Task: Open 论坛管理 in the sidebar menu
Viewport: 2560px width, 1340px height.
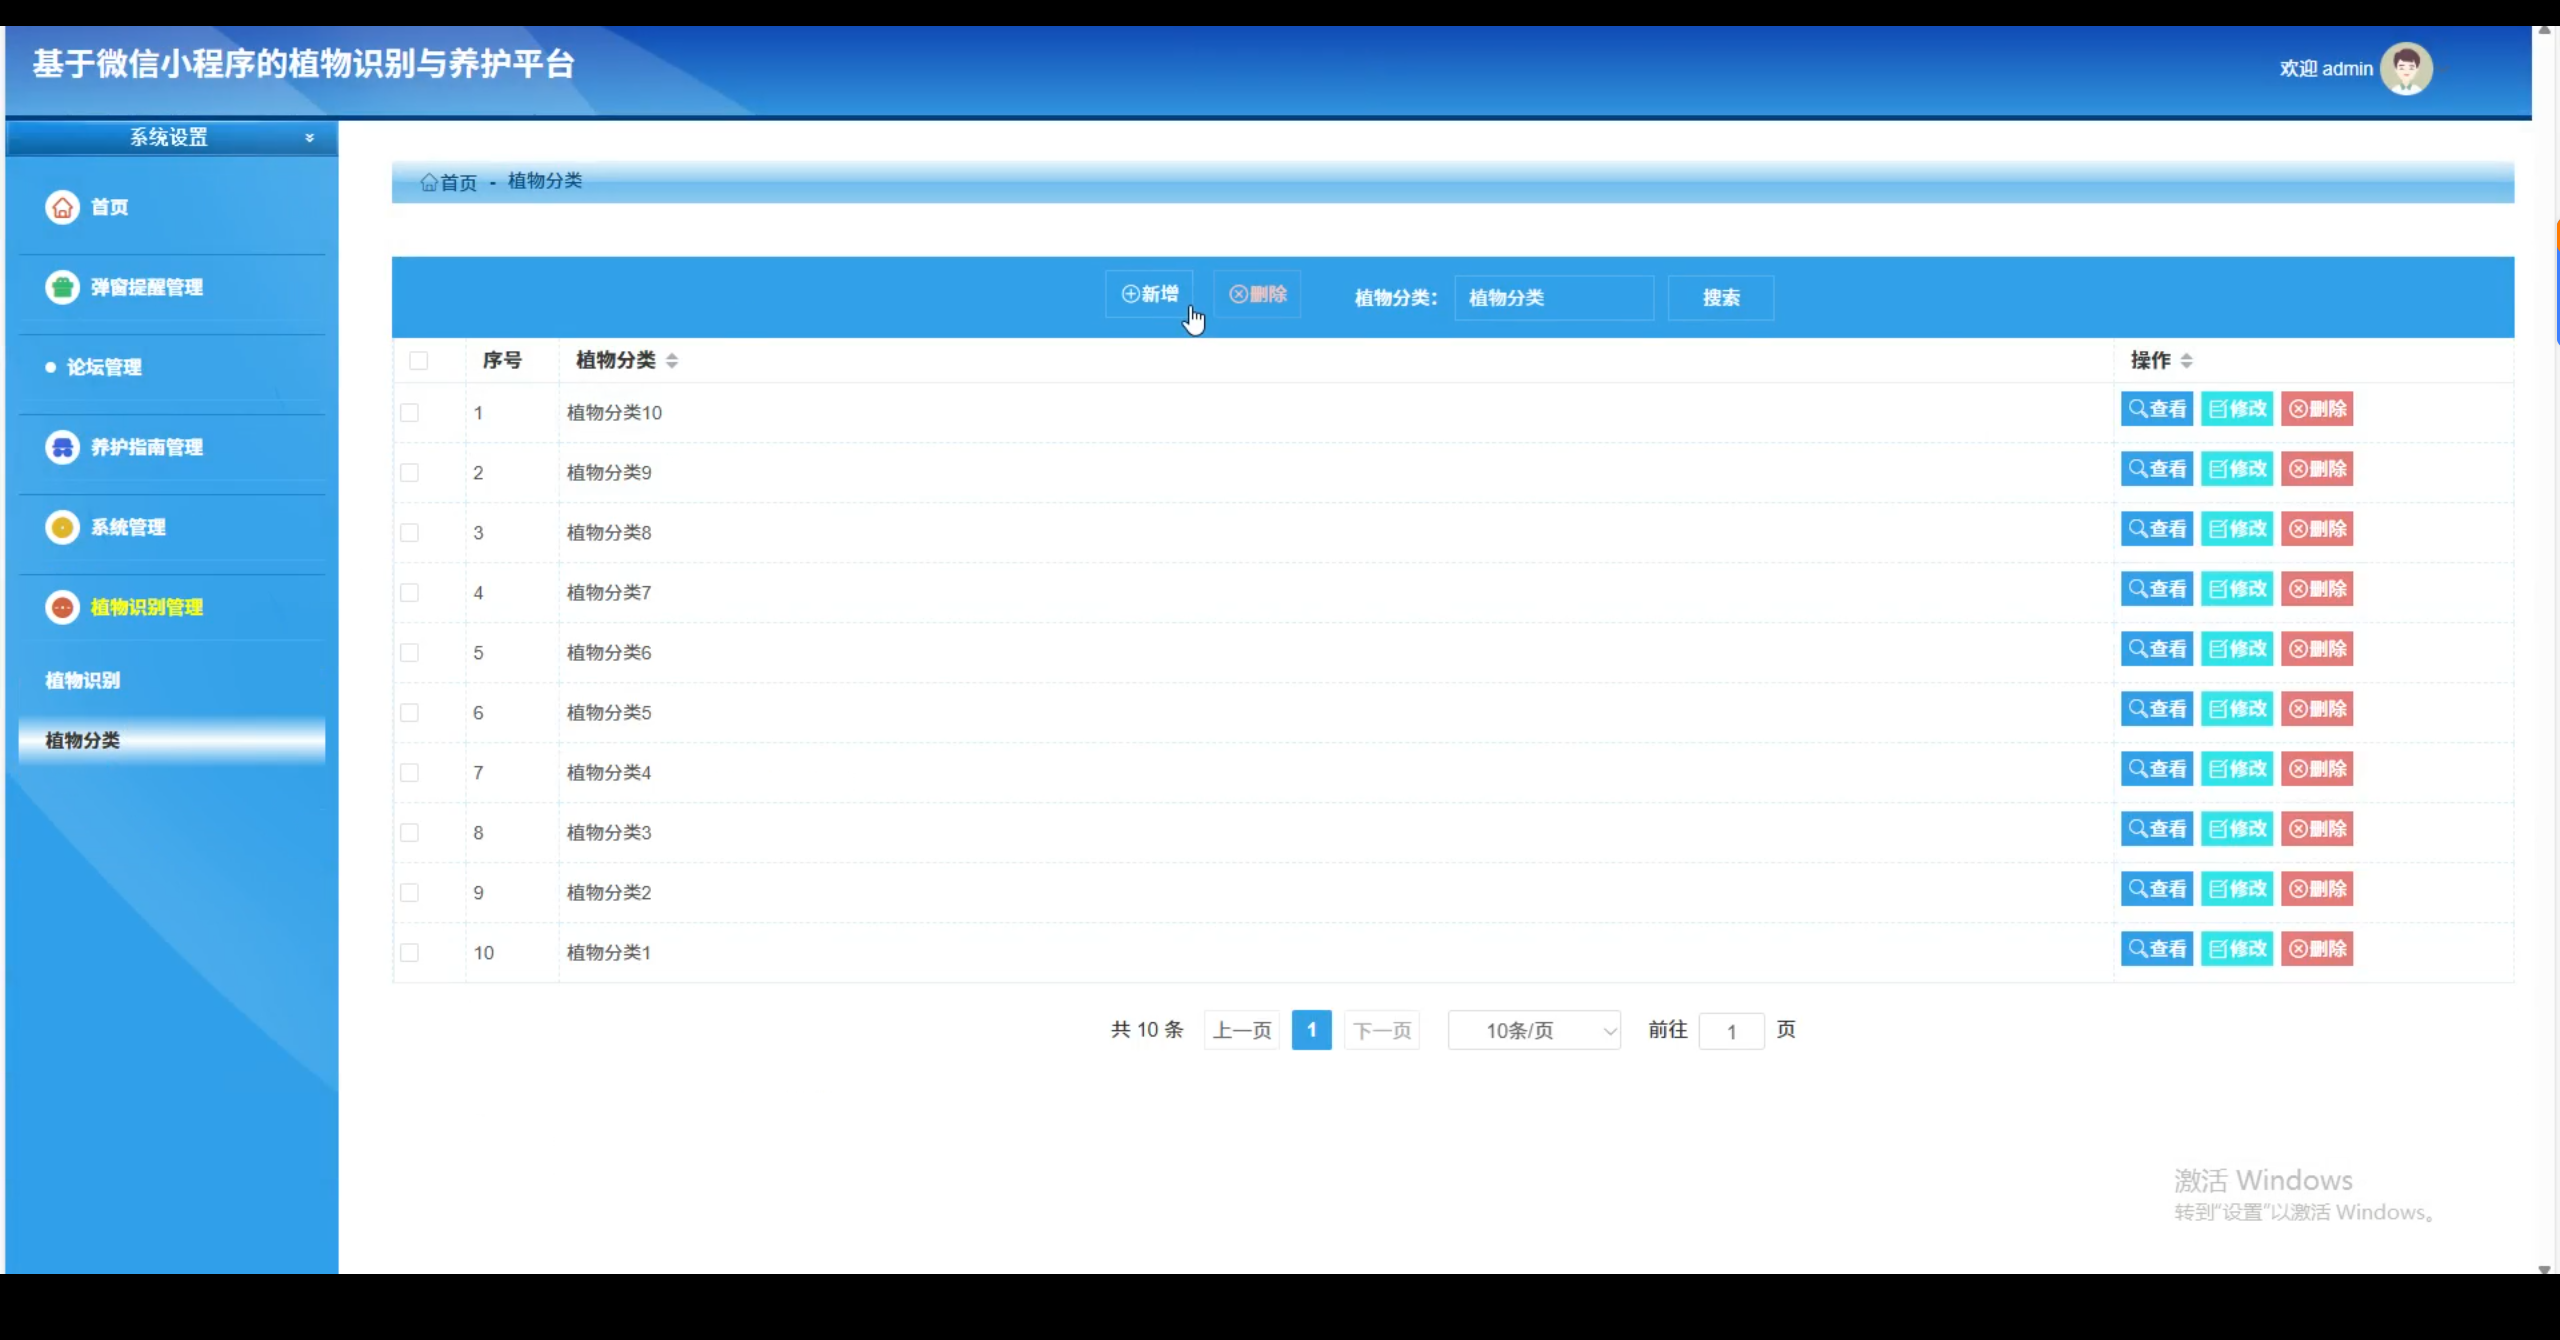Action: [x=104, y=367]
